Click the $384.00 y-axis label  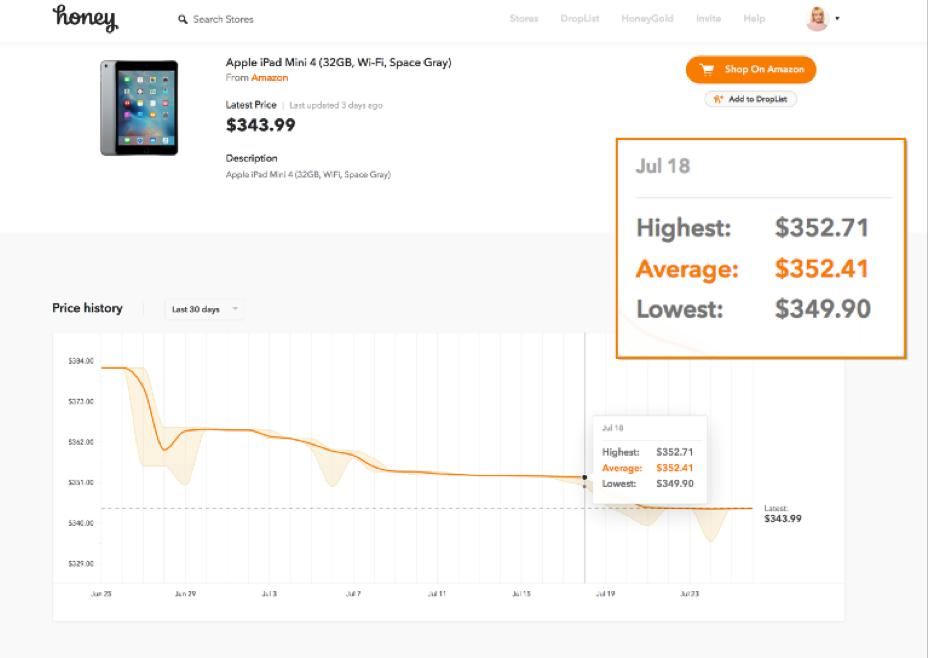tap(80, 361)
